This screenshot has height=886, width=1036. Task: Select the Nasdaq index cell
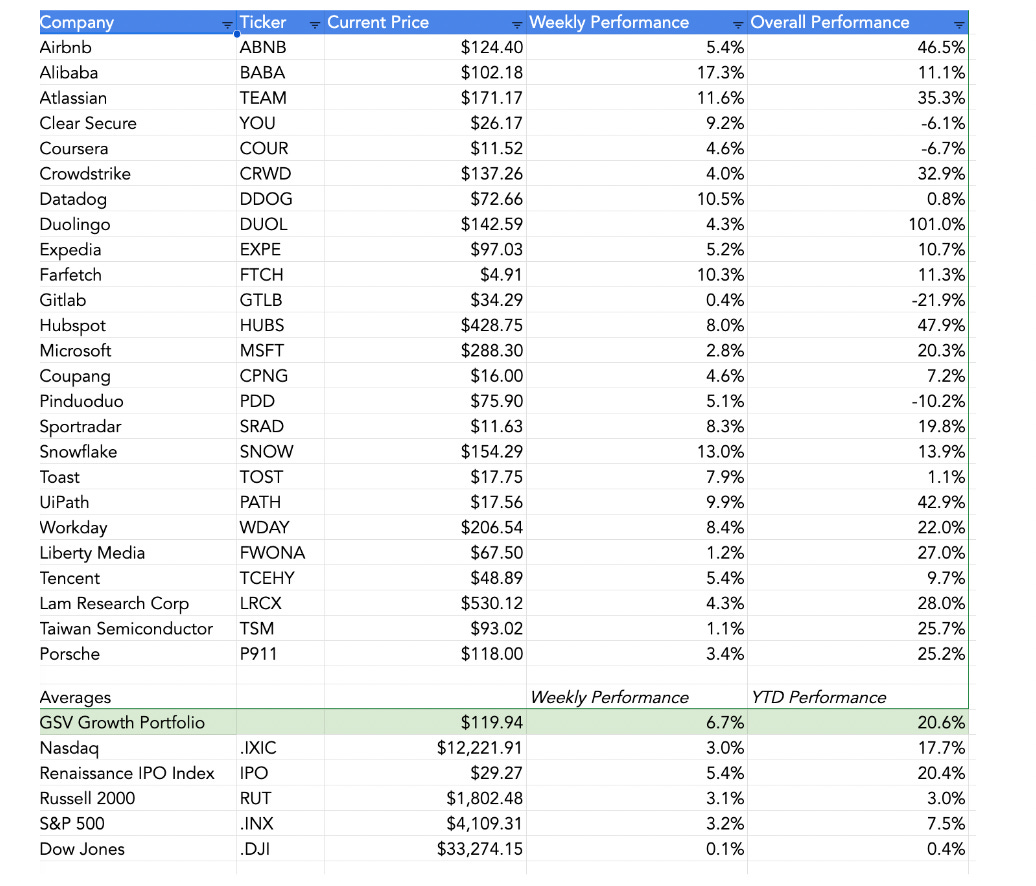pos(137,748)
